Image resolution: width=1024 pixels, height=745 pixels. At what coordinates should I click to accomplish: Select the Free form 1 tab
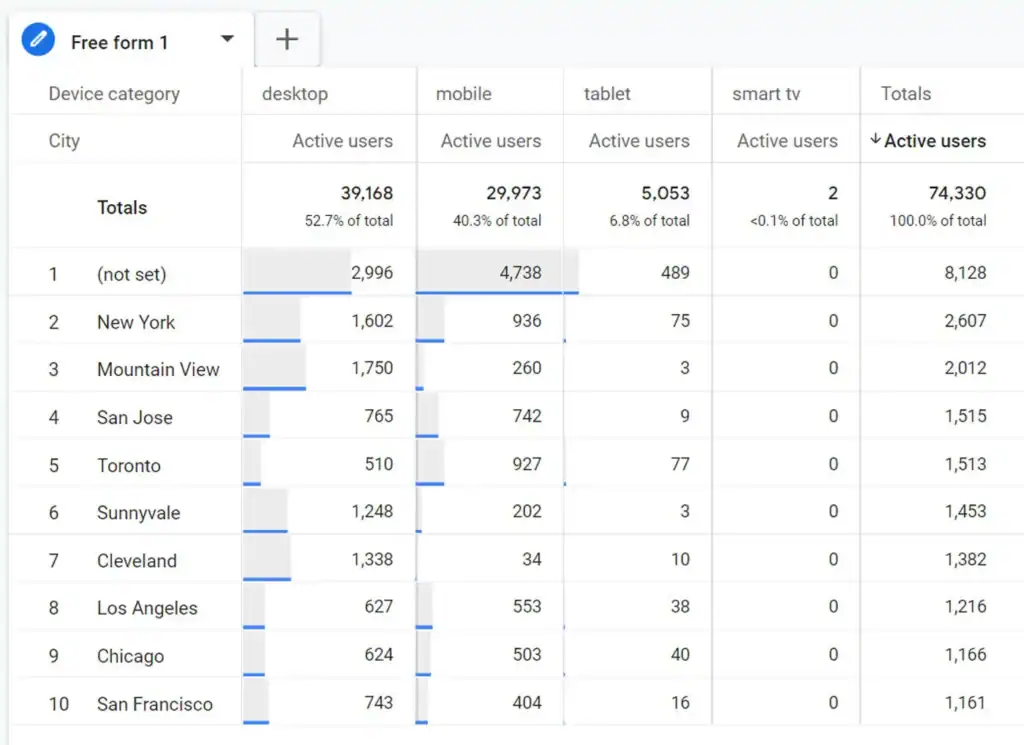pyautogui.click(x=120, y=42)
